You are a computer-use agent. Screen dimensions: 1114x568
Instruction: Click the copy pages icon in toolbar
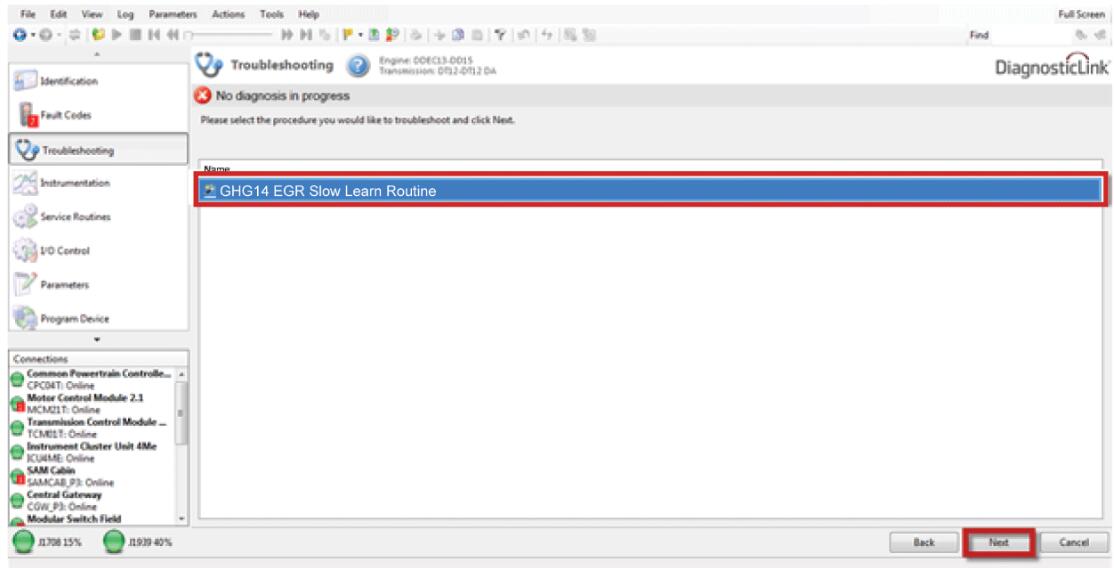coord(458,35)
